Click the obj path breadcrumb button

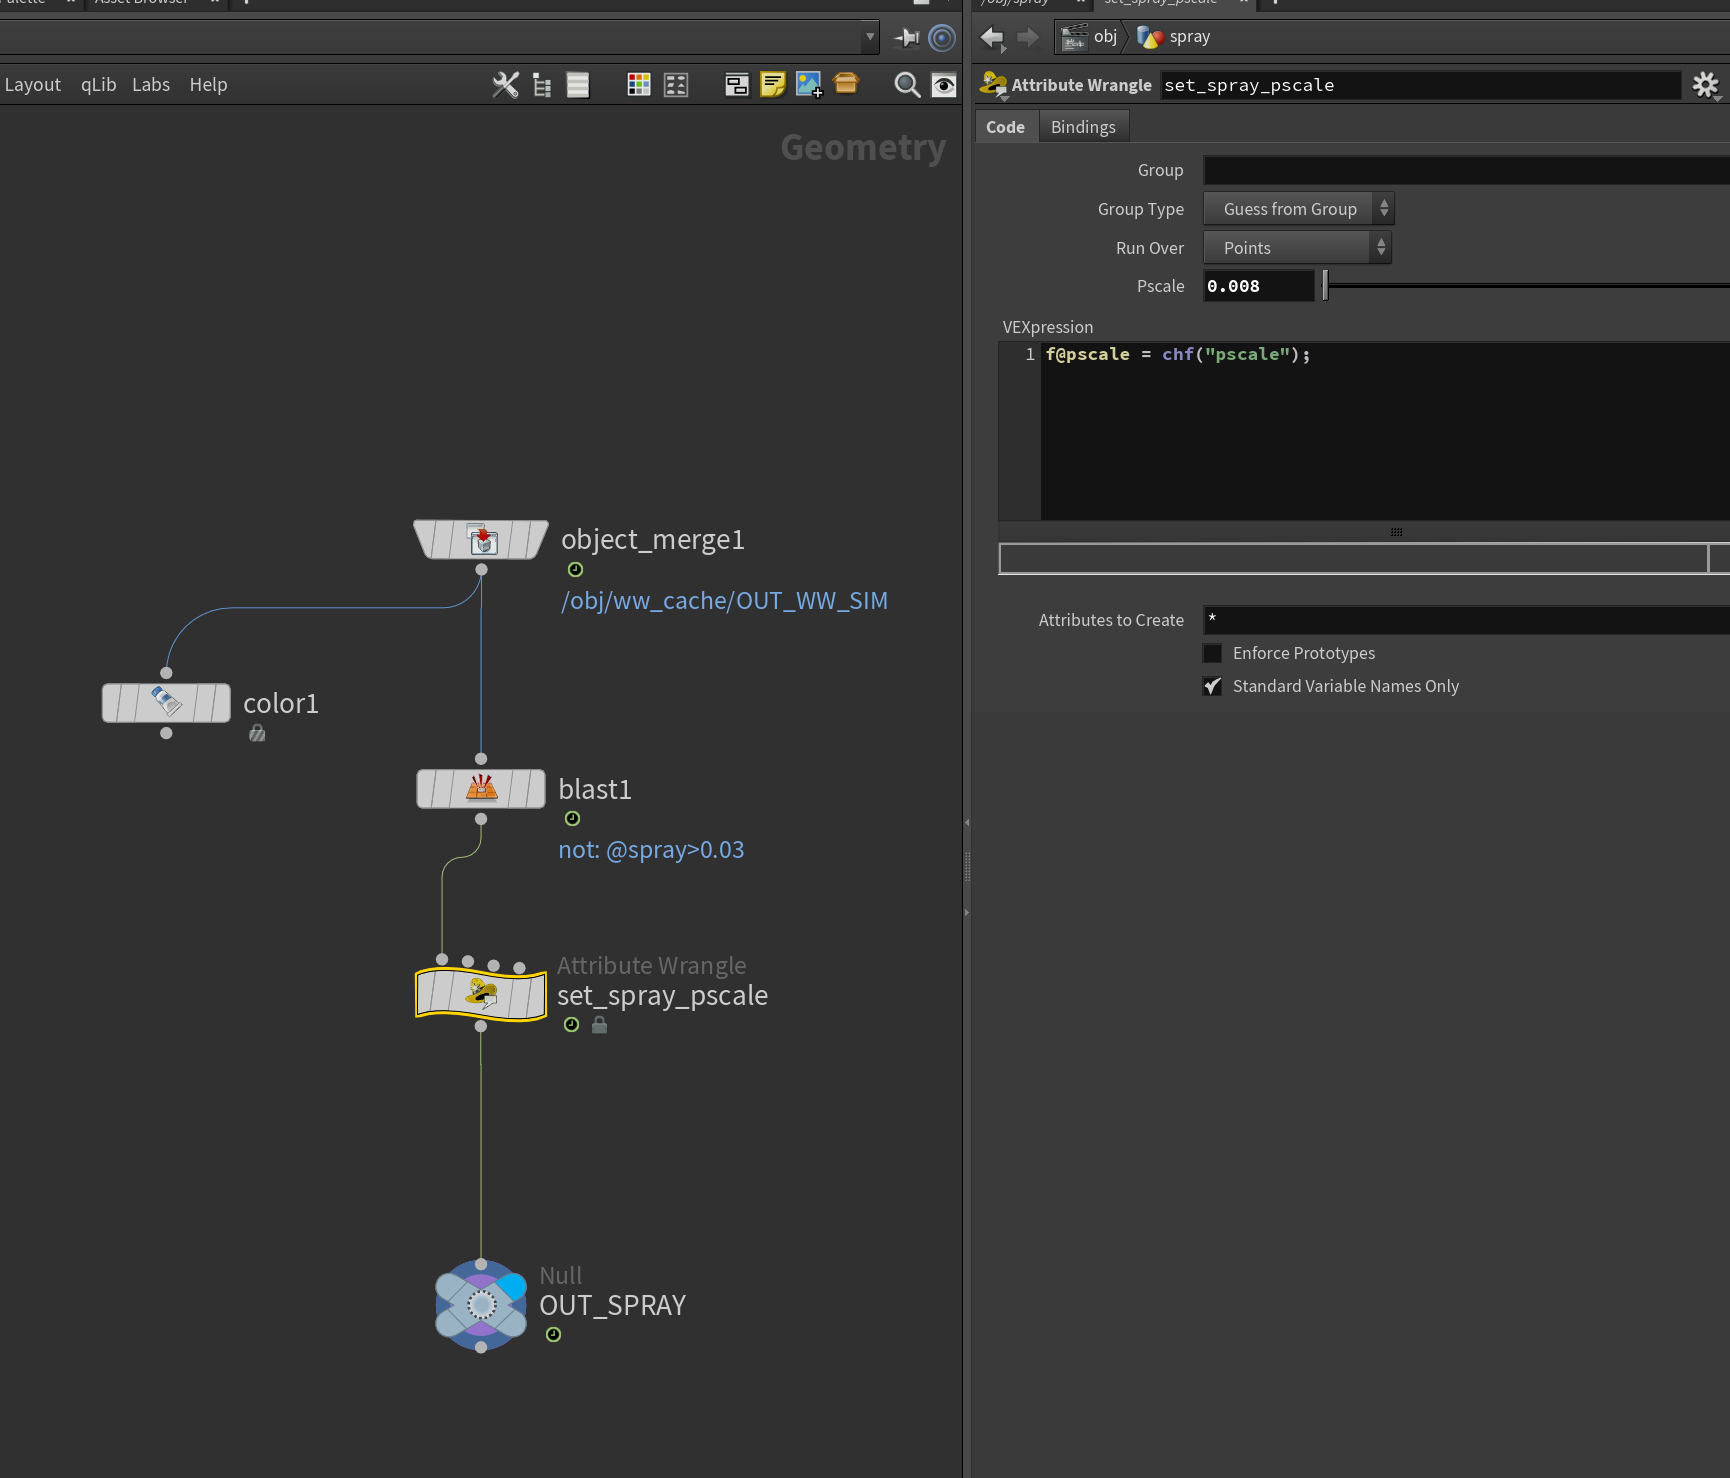point(1090,37)
